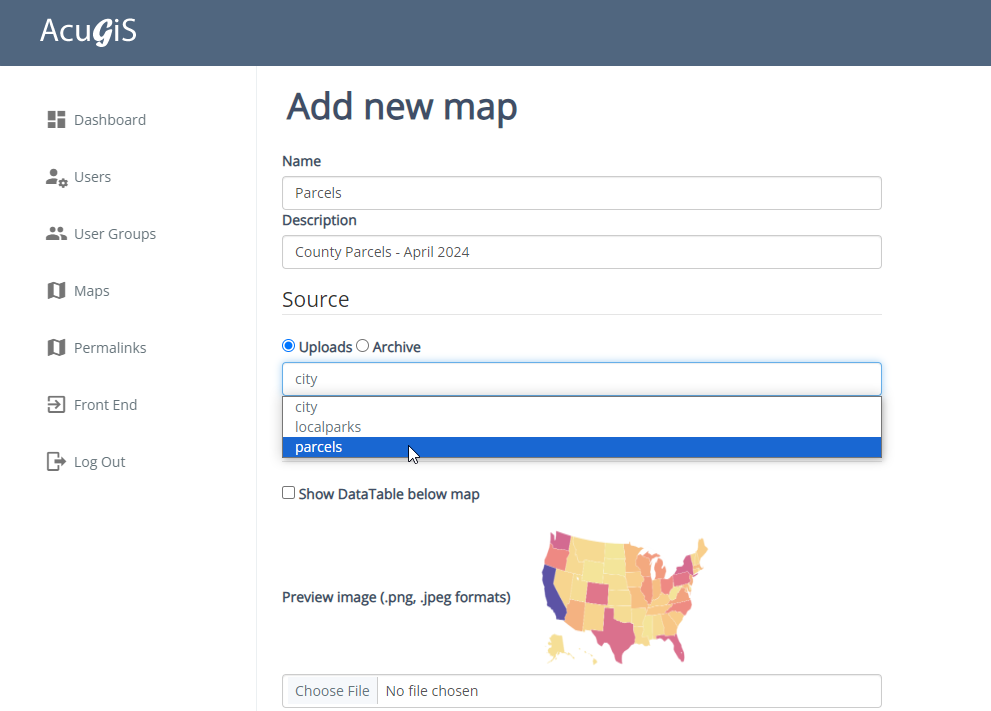Viewport: 991px width, 711px height.
Task: Click the Log Out link text
Action: (100, 462)
